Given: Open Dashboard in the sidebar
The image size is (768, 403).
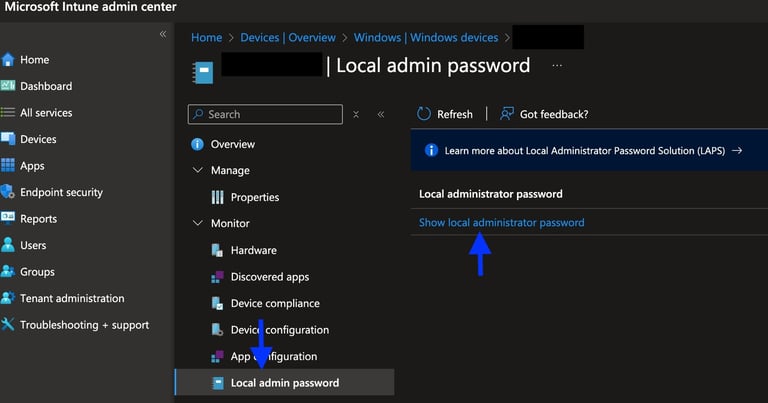Looking at the screenshot, I should pos(46,86).
